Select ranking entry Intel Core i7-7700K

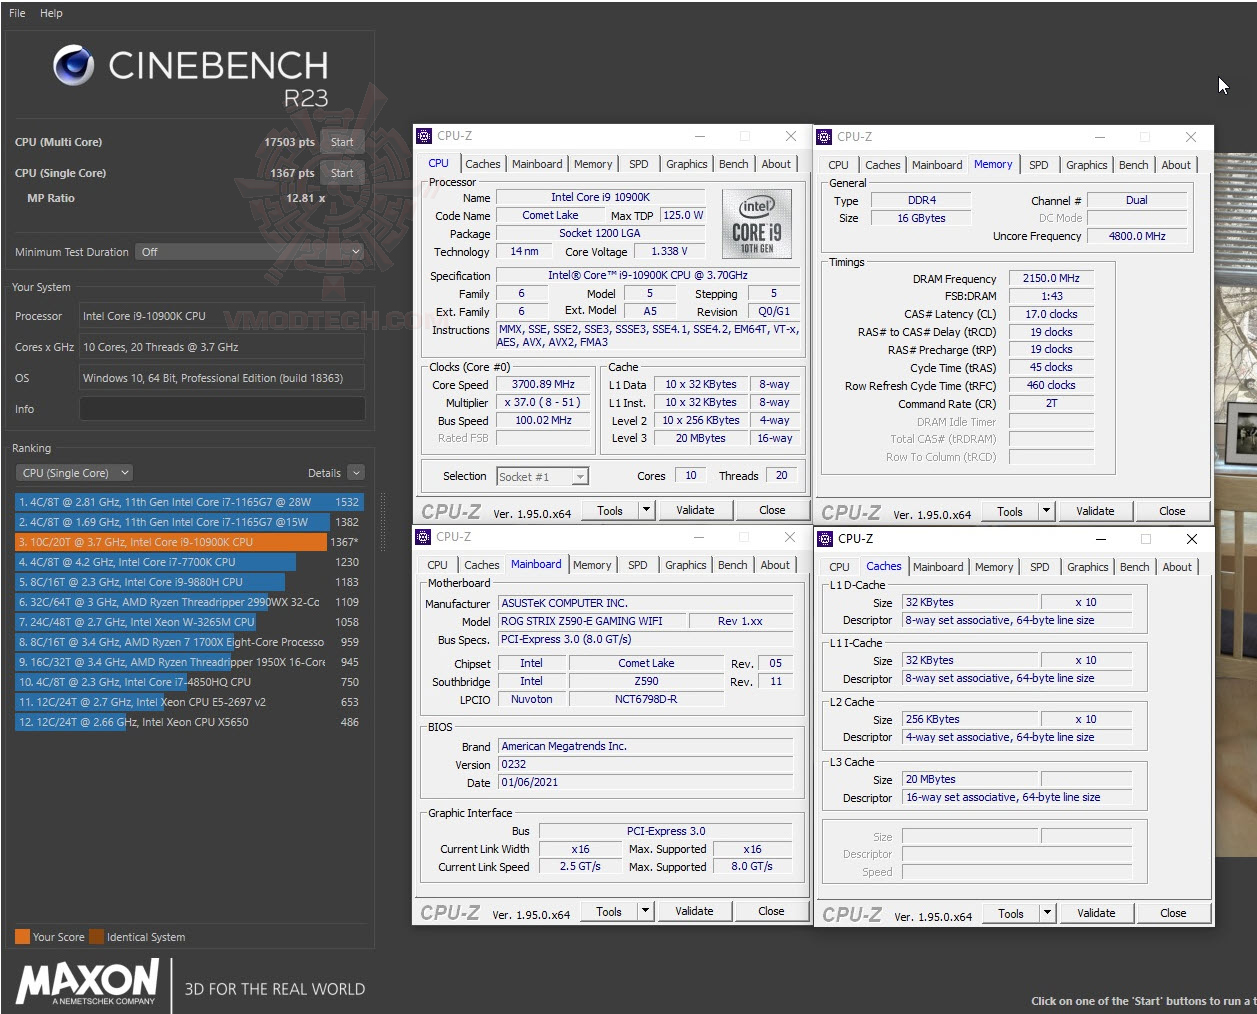pyautogui.click(x=188, y=562)
